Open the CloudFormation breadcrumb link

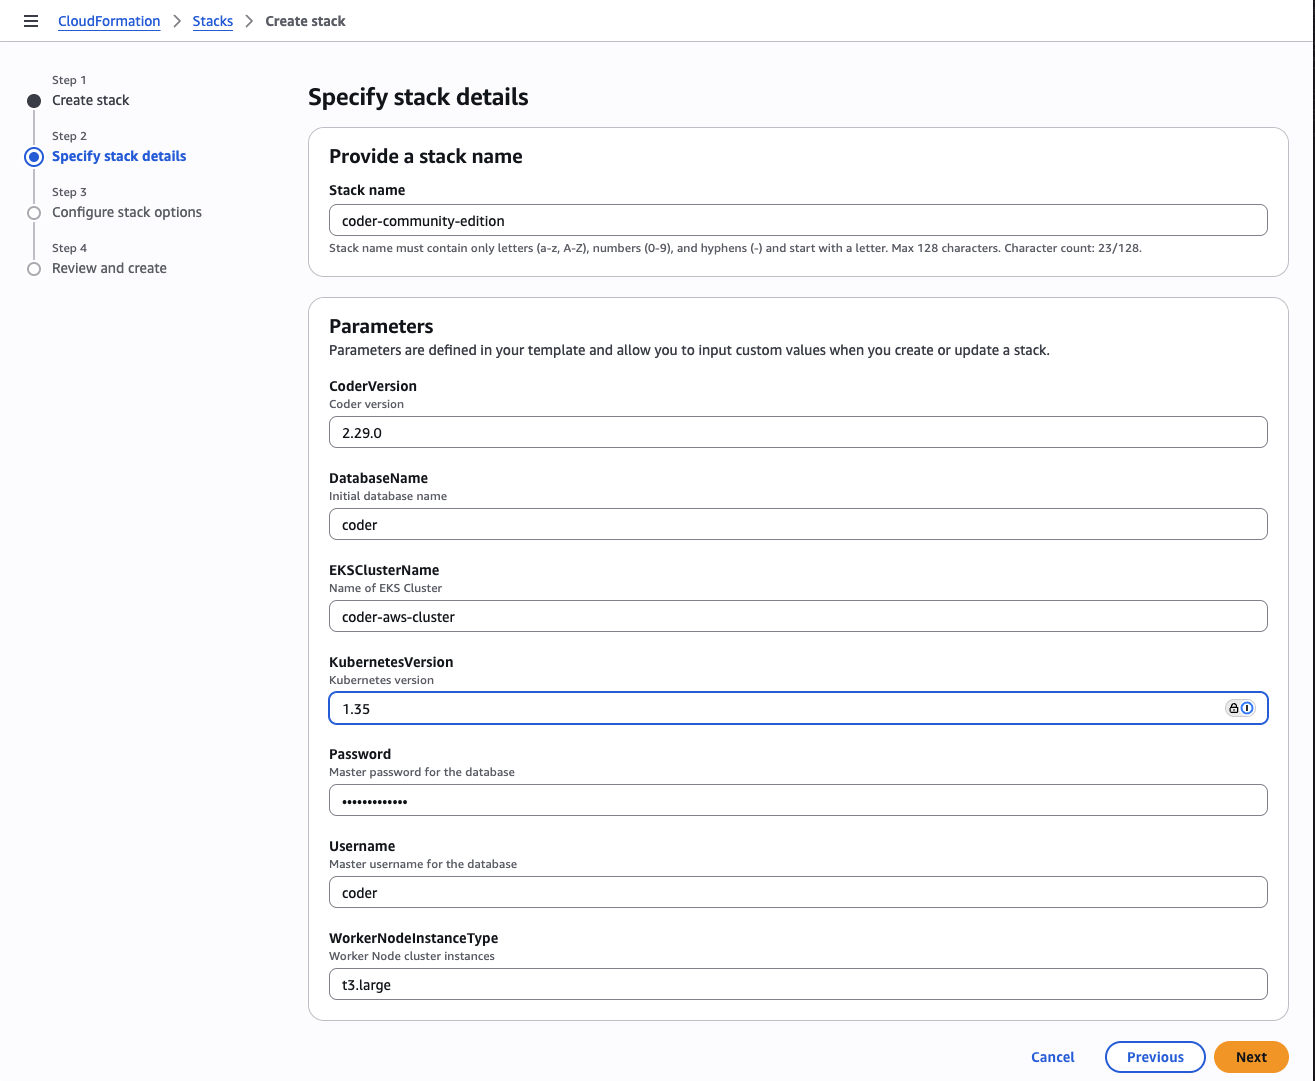click(x=109, y=21)
